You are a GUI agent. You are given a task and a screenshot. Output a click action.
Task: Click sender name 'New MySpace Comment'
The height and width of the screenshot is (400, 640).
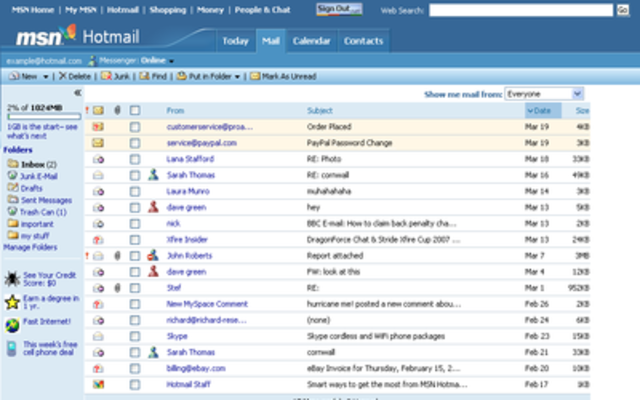tap(207, 304)
